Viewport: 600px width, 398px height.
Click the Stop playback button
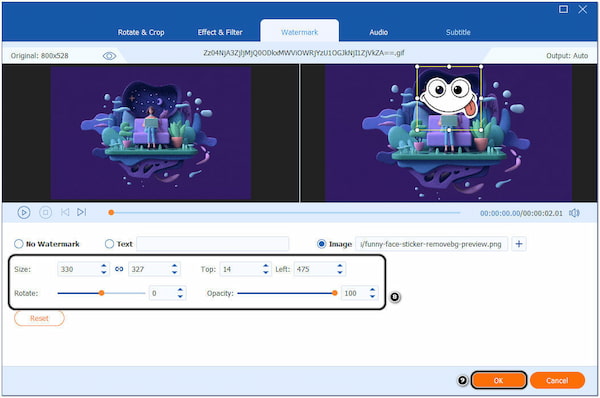pos(46,212)
